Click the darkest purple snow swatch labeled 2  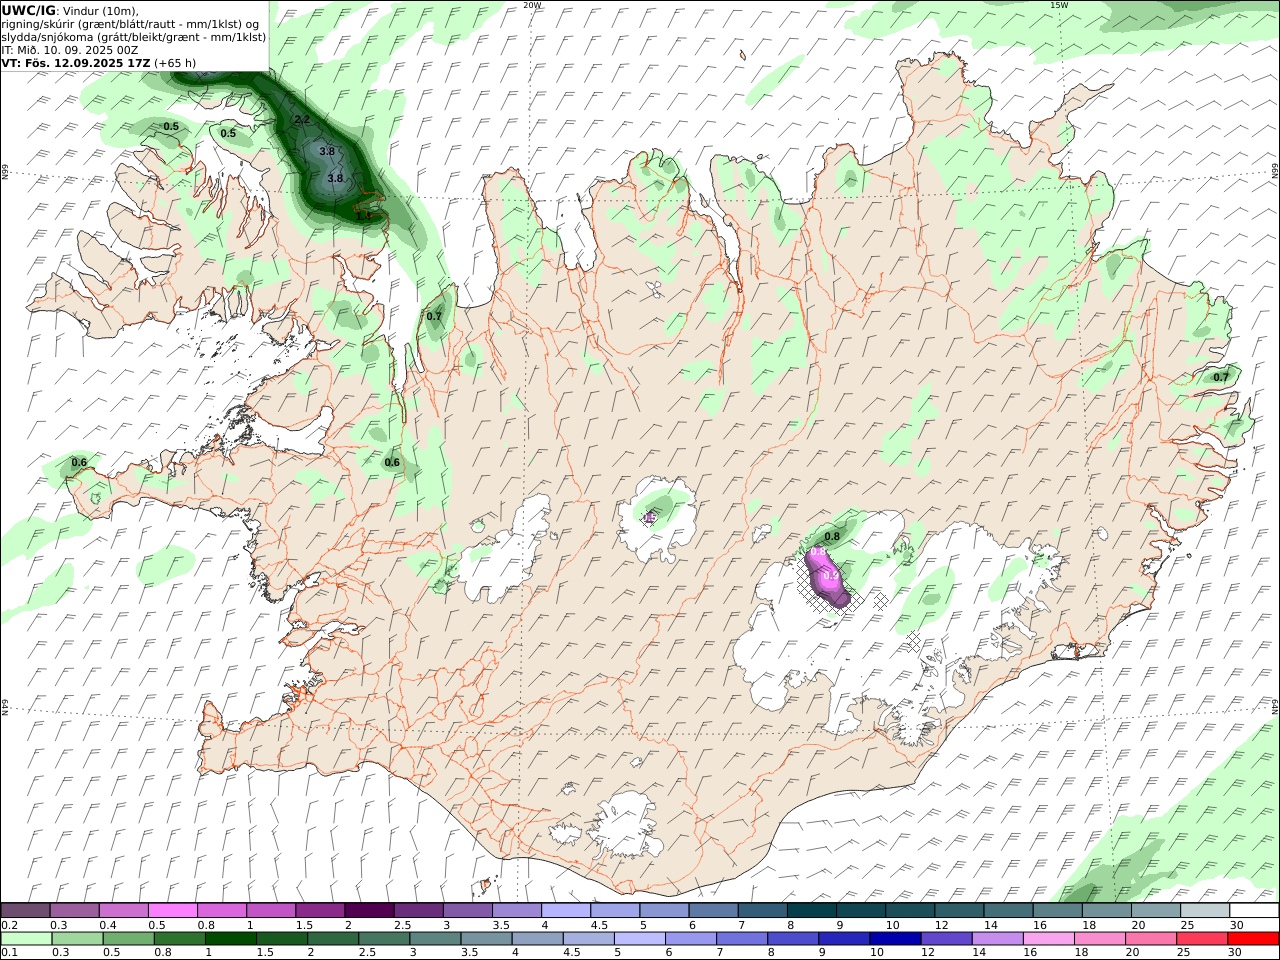click(369, 910)
